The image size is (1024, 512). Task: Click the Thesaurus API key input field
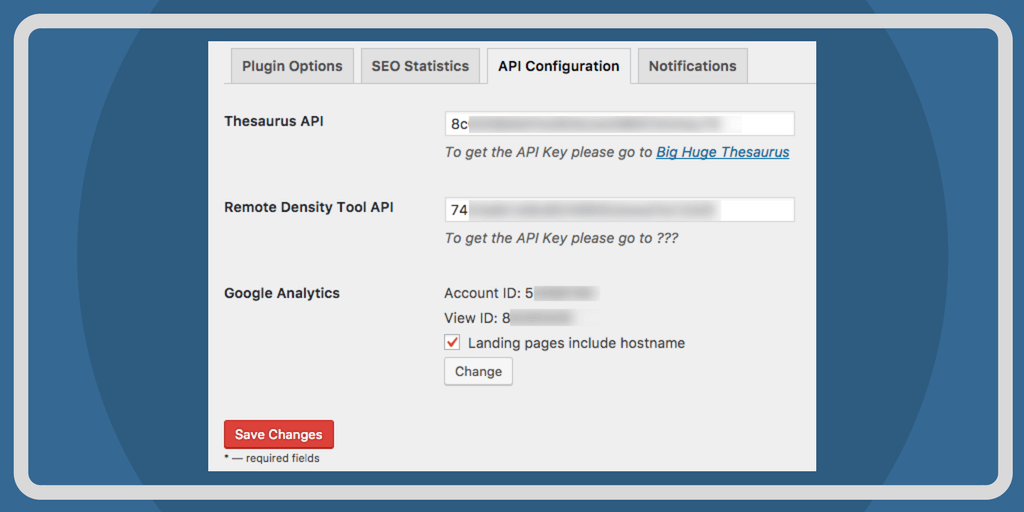(619, 124)
